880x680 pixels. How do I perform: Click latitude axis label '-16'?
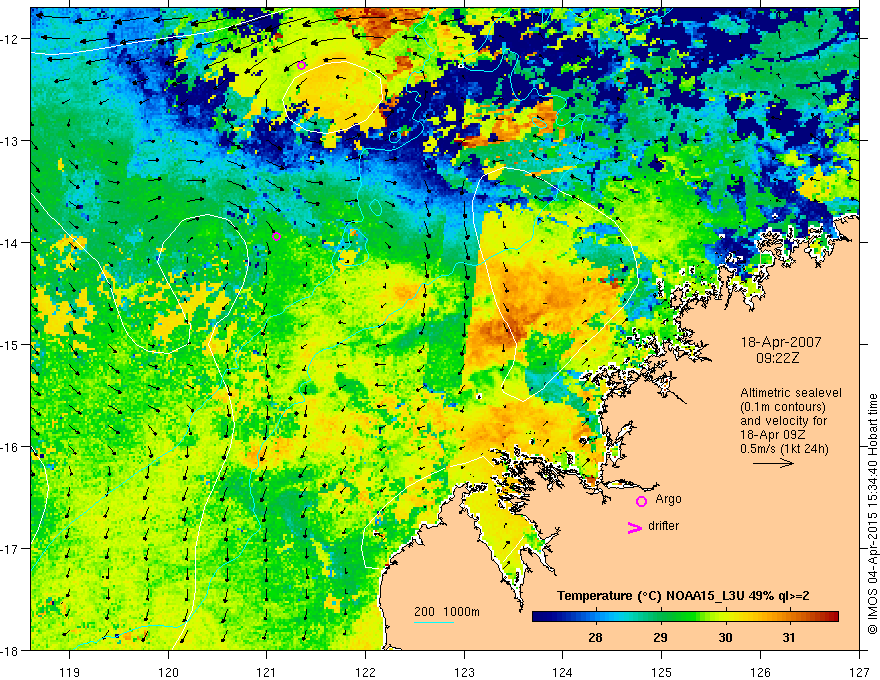point(10,447)
